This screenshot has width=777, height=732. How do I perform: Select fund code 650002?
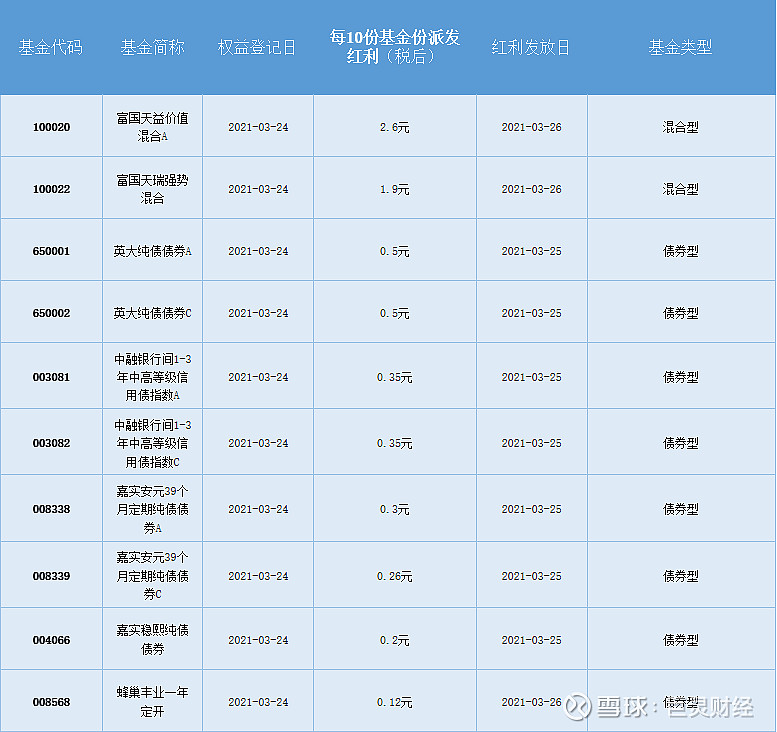click(x=52, y=313)
